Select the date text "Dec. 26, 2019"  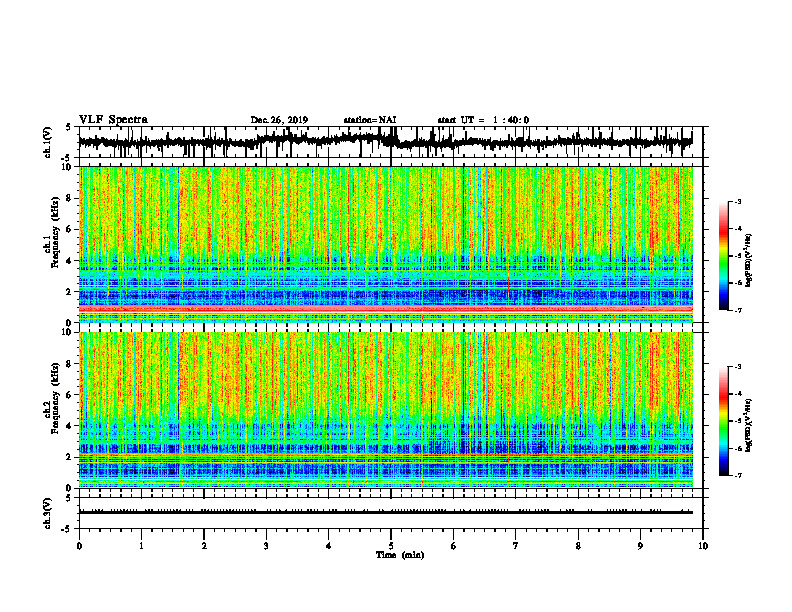click(x=279, y=120)
